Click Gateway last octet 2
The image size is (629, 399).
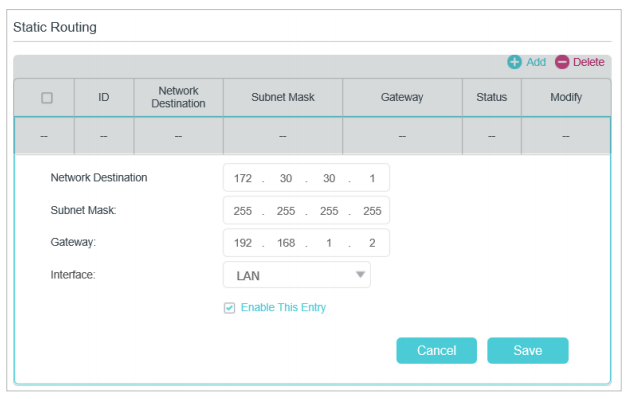pos(372,243)
